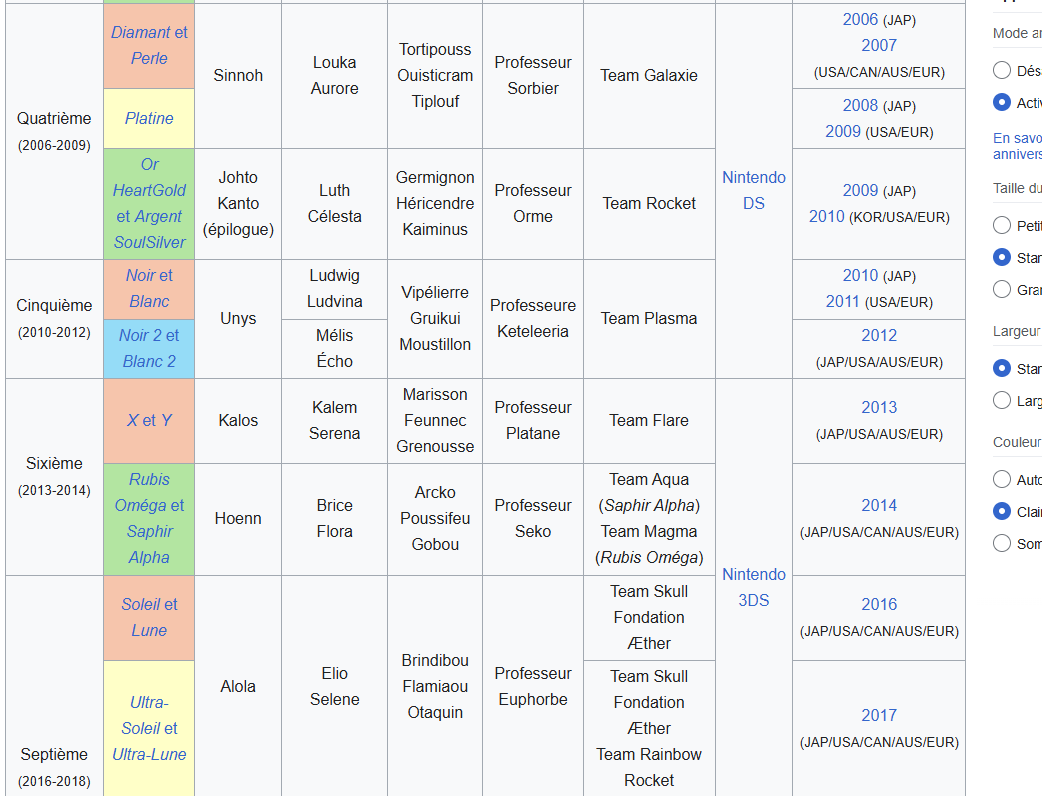Choose the 'Stan…' text size radio
Screen dimensions: 1042x796
point(1001,257)
